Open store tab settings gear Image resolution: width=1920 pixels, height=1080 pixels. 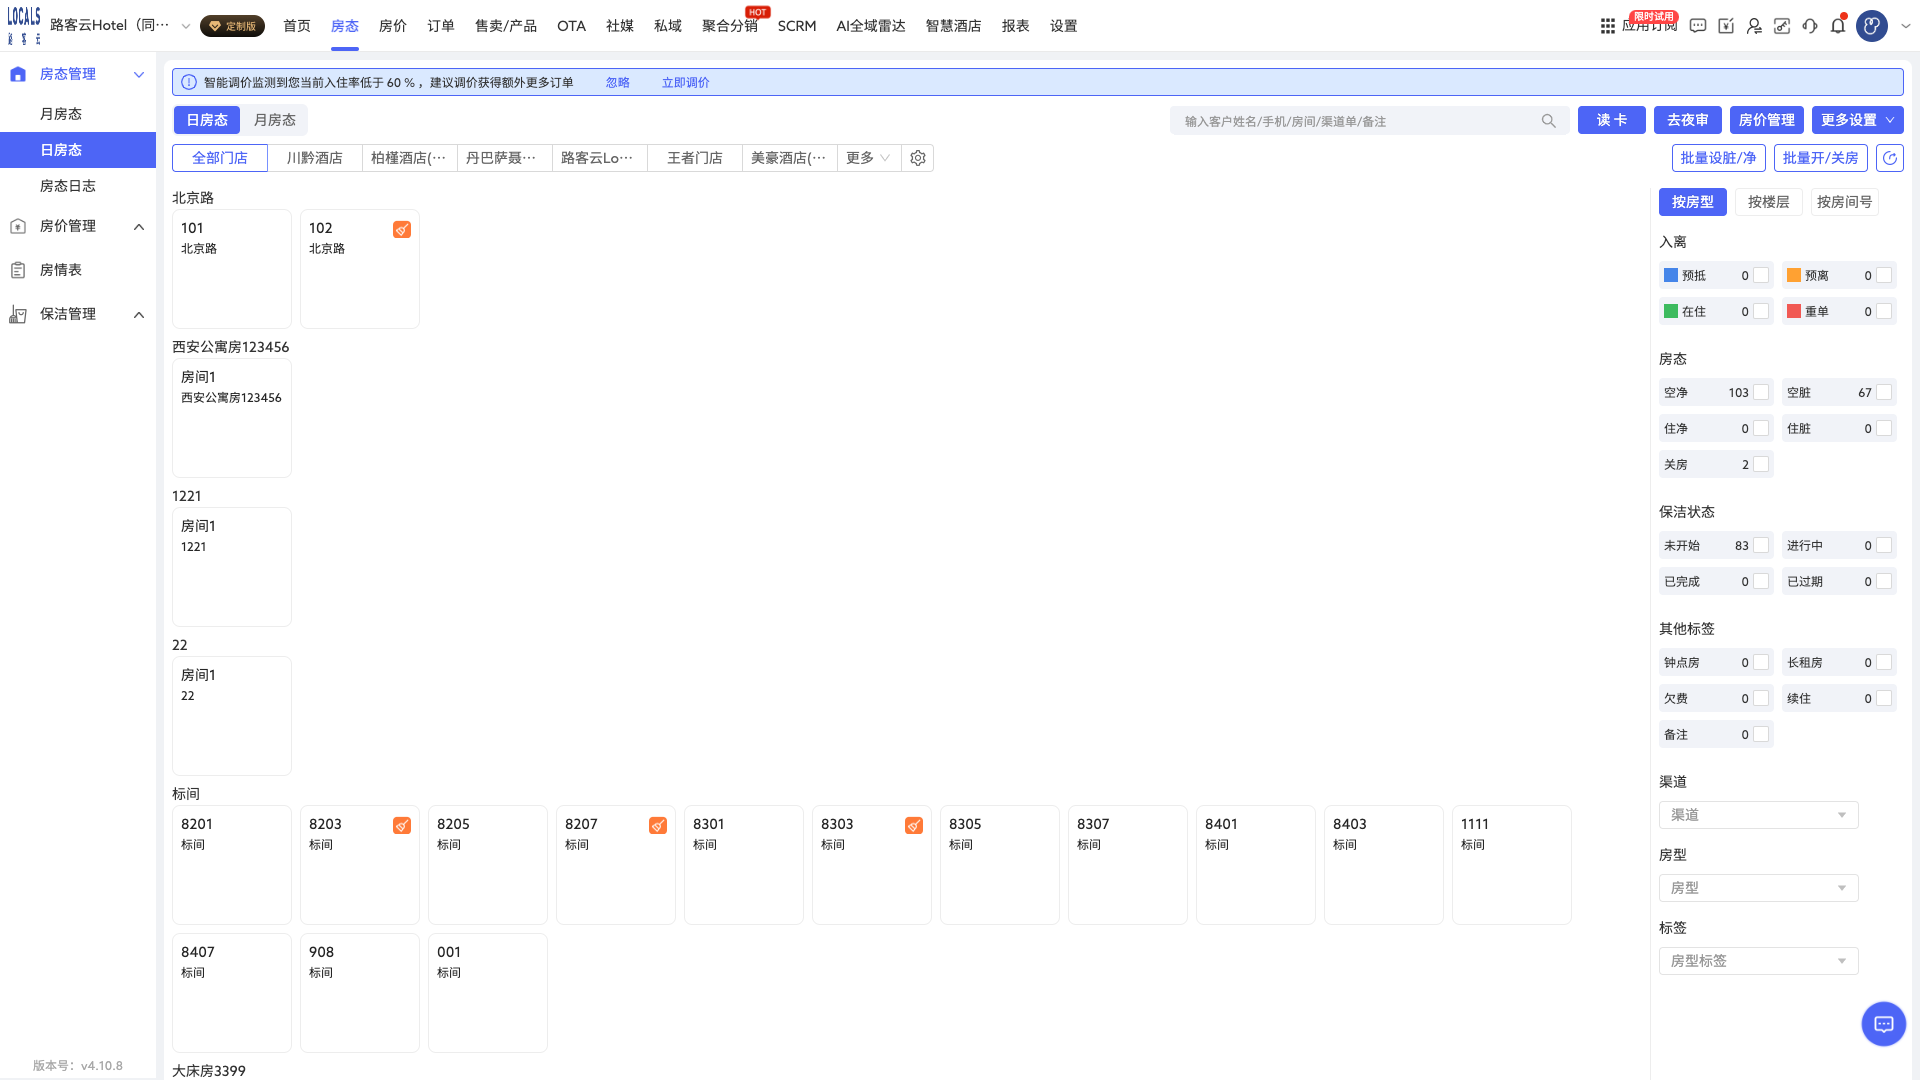click(918, 158)
